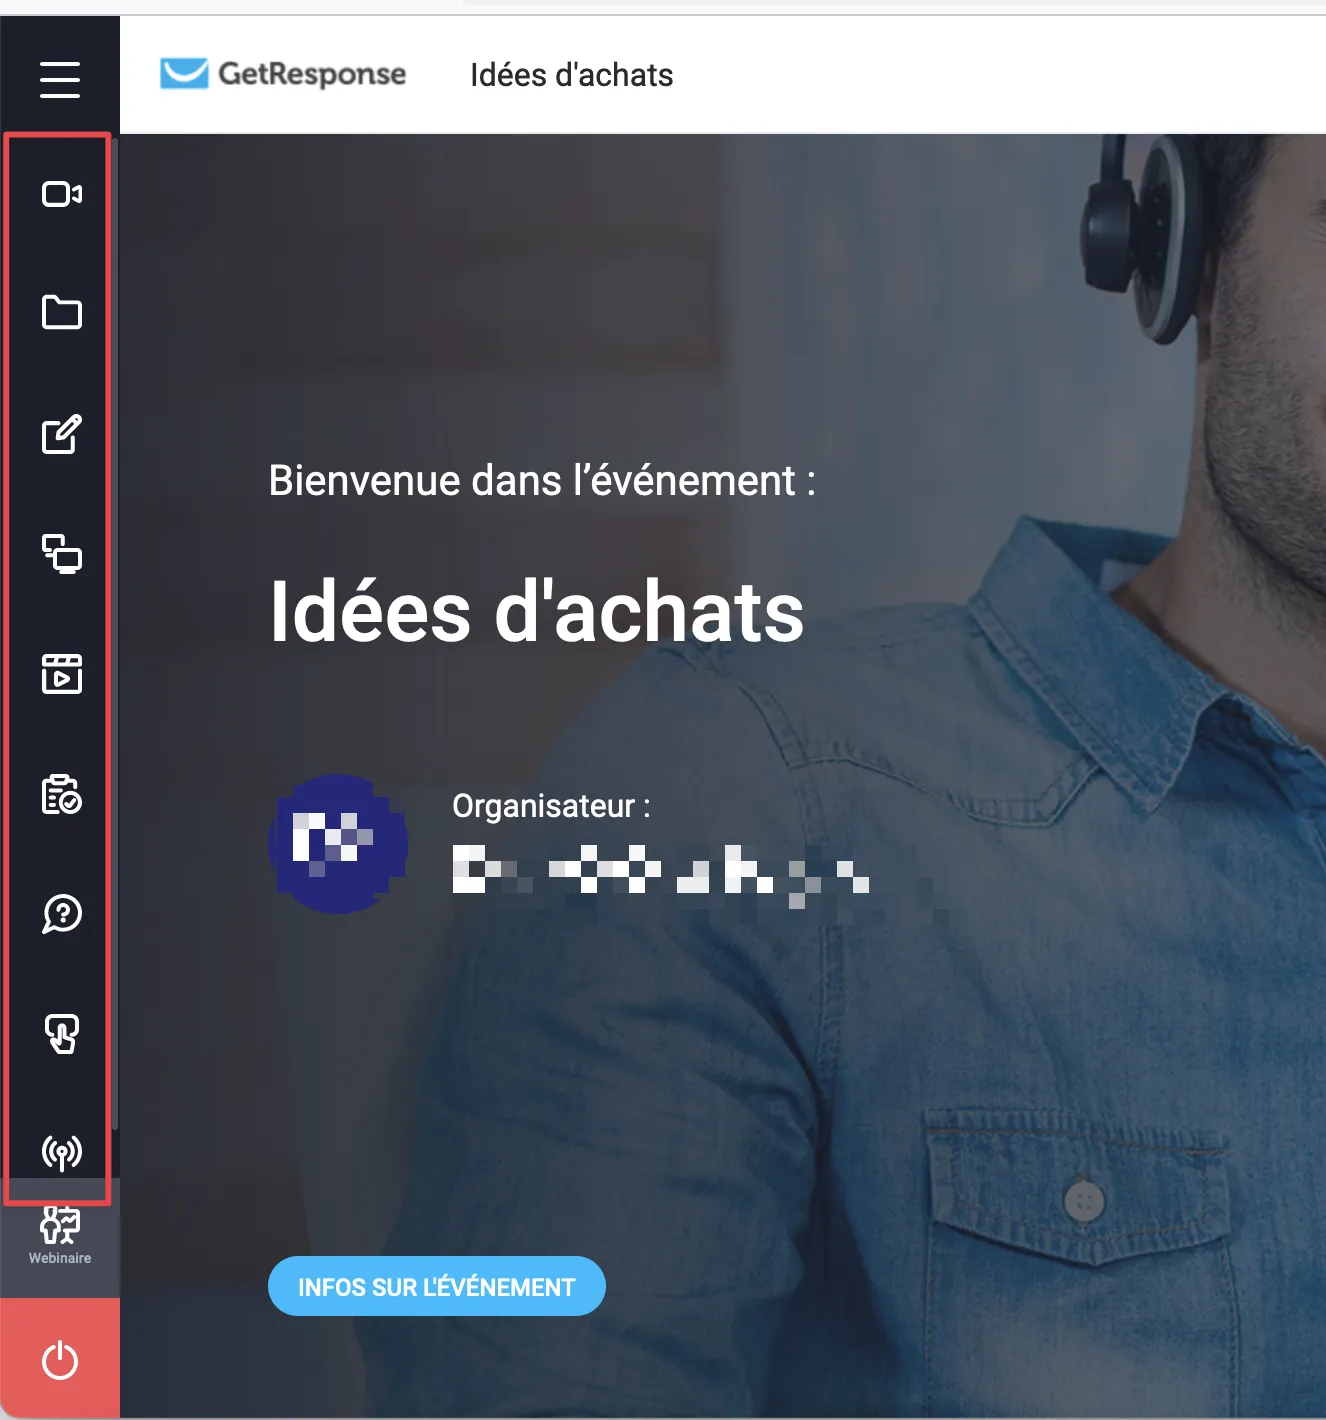Open the video player clip icon
The width and height of the screenshot is (1326, 1420).
point(61,674)
